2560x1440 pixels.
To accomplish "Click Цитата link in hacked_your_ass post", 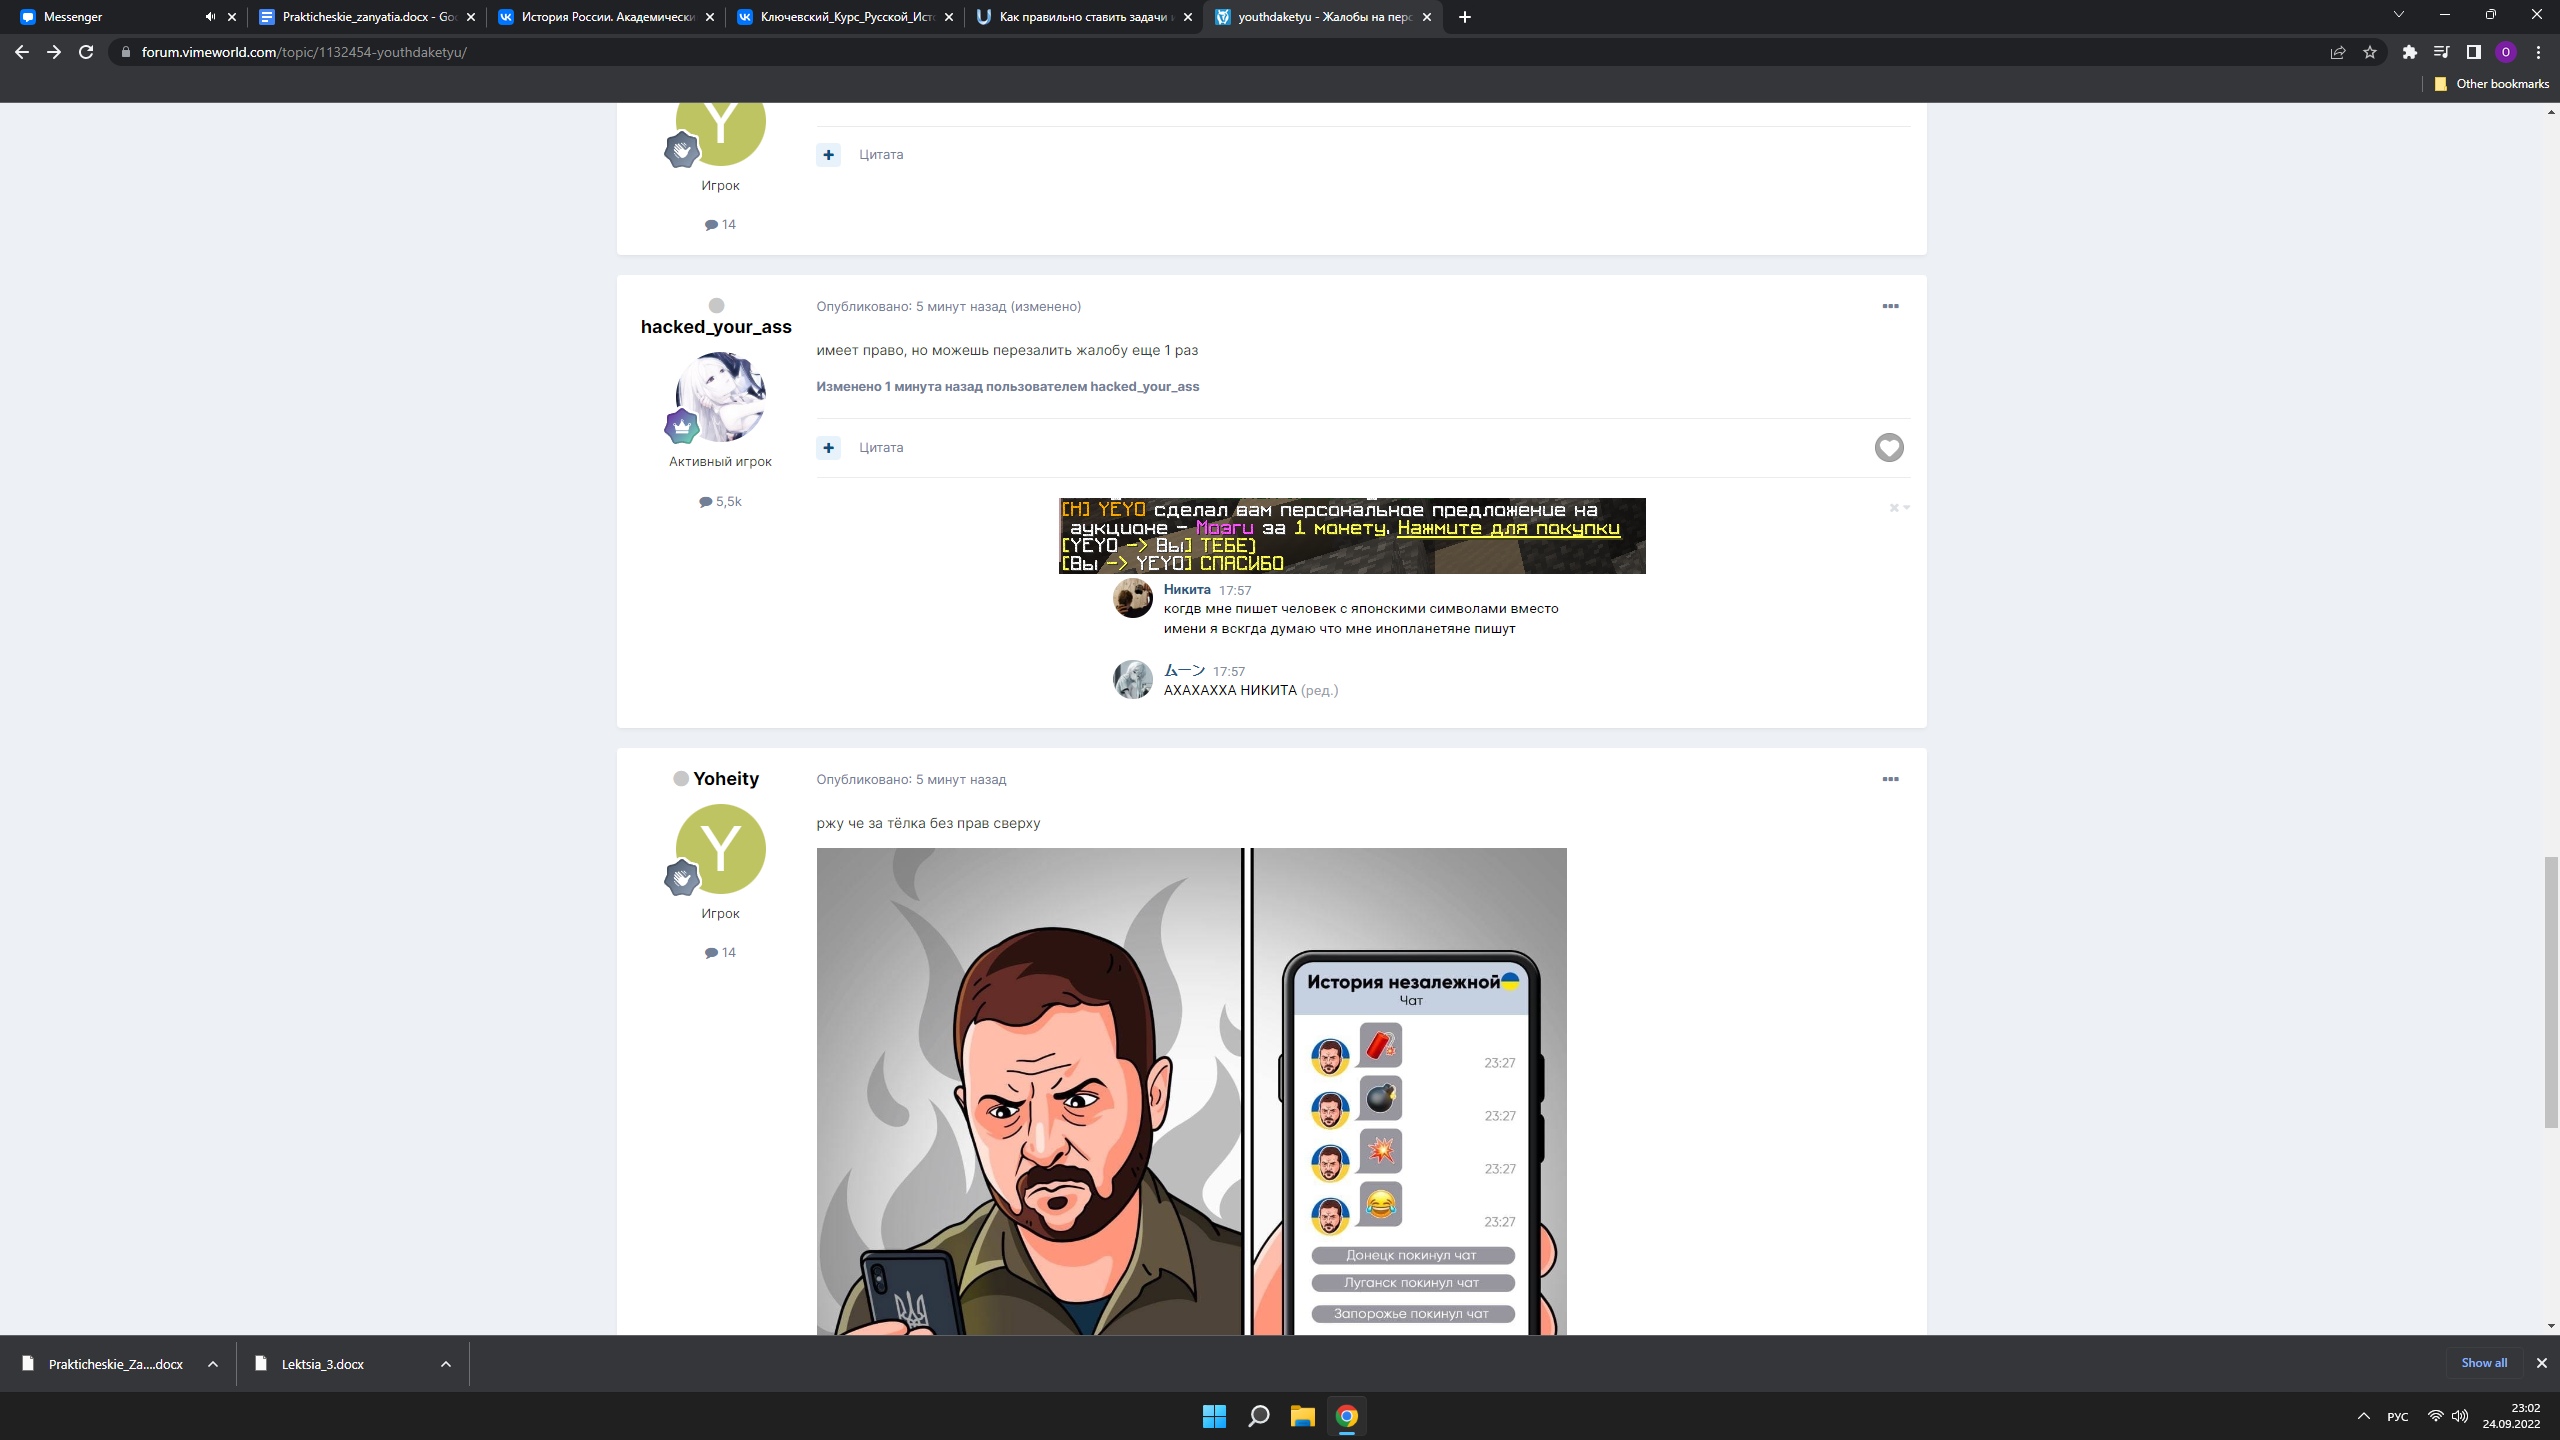I will click(881, 447).
